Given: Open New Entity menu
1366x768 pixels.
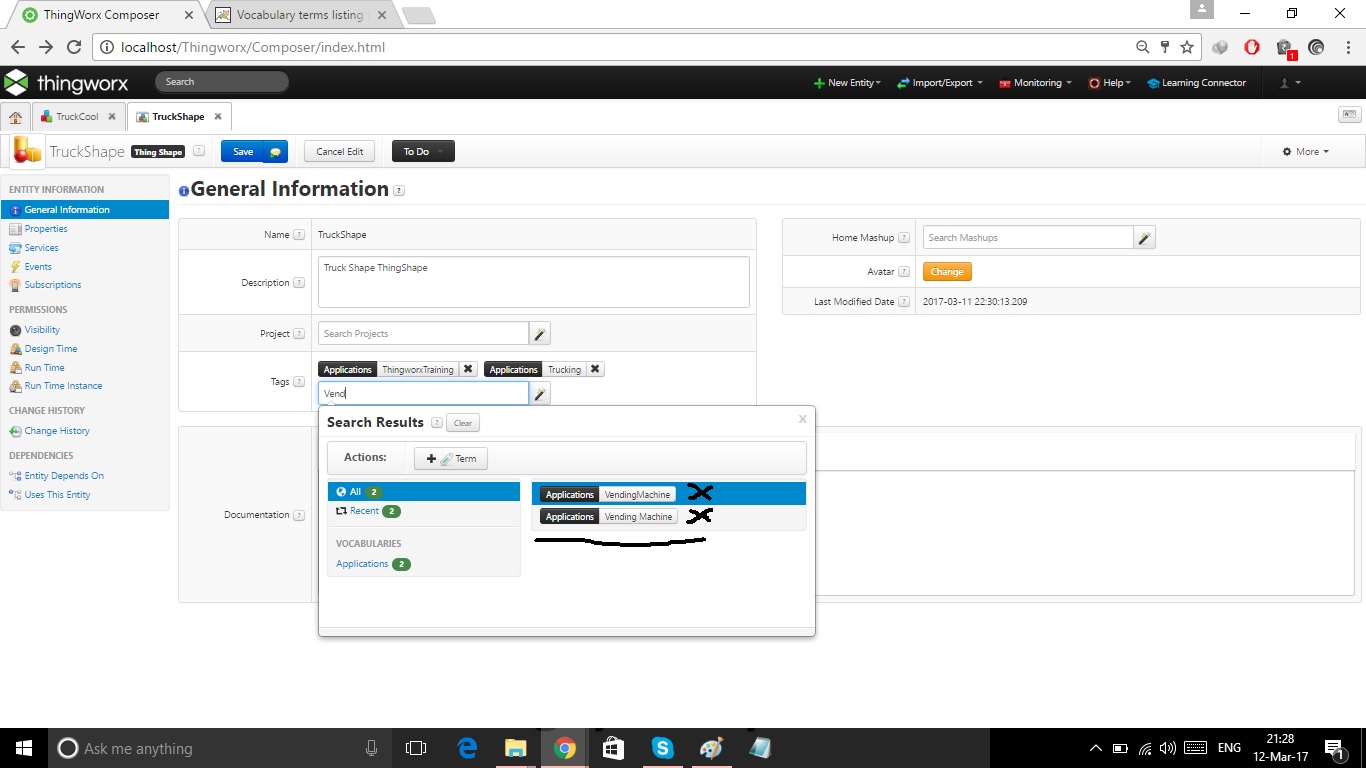Looking at the screenshot, I should point(847,83).
